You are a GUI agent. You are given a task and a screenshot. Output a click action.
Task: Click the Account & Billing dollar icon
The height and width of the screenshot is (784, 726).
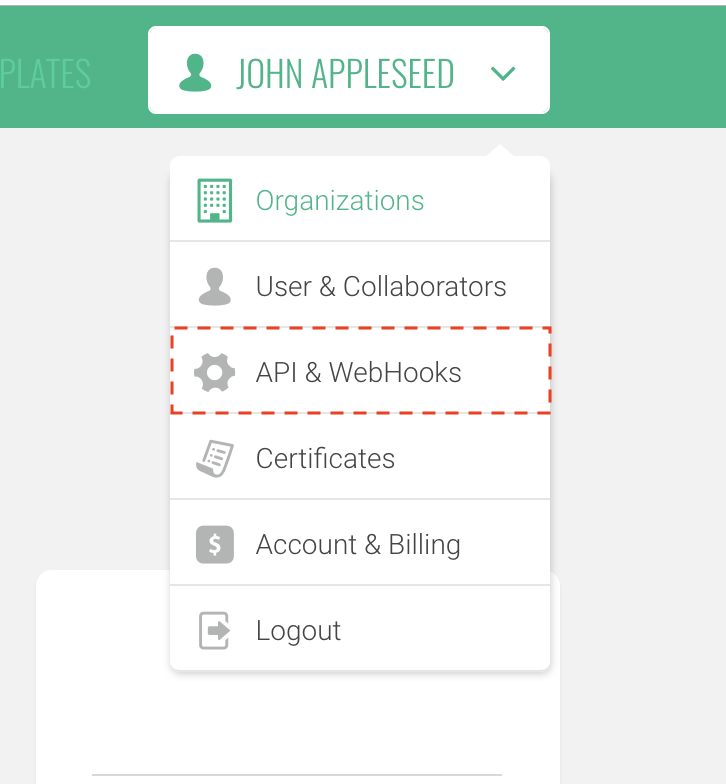pos(214,544)
